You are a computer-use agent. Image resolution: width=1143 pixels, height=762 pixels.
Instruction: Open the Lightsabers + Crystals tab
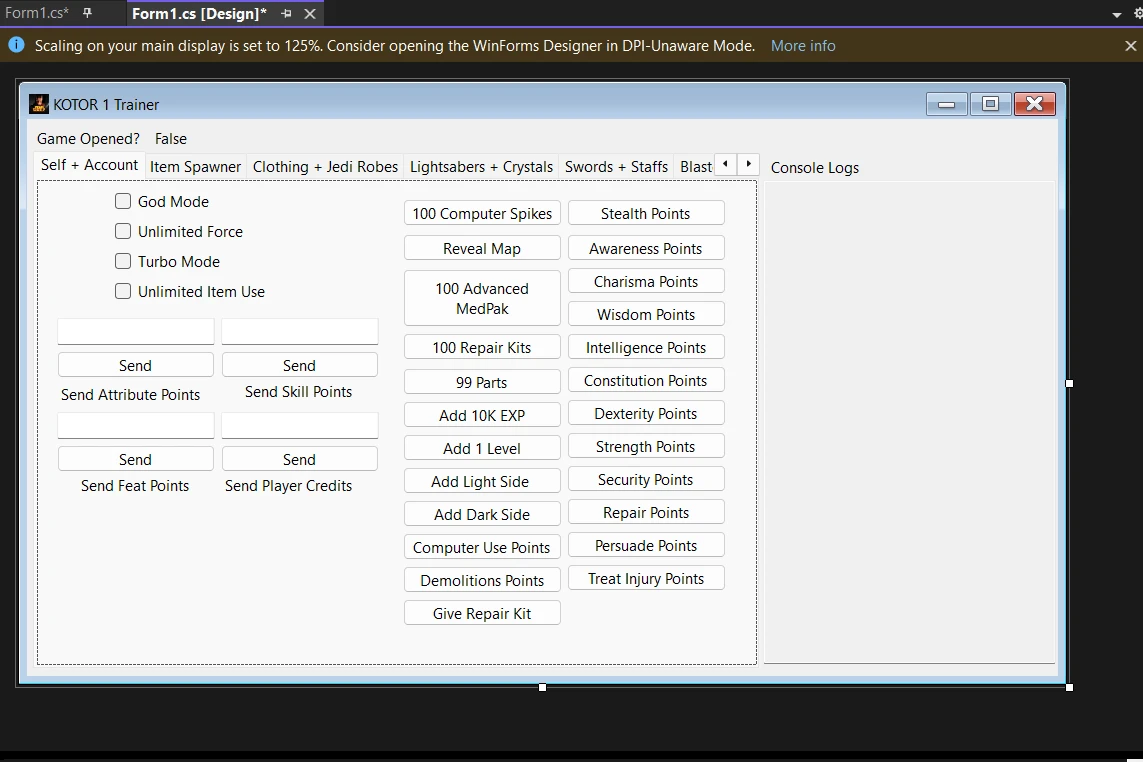click(481, 167)
